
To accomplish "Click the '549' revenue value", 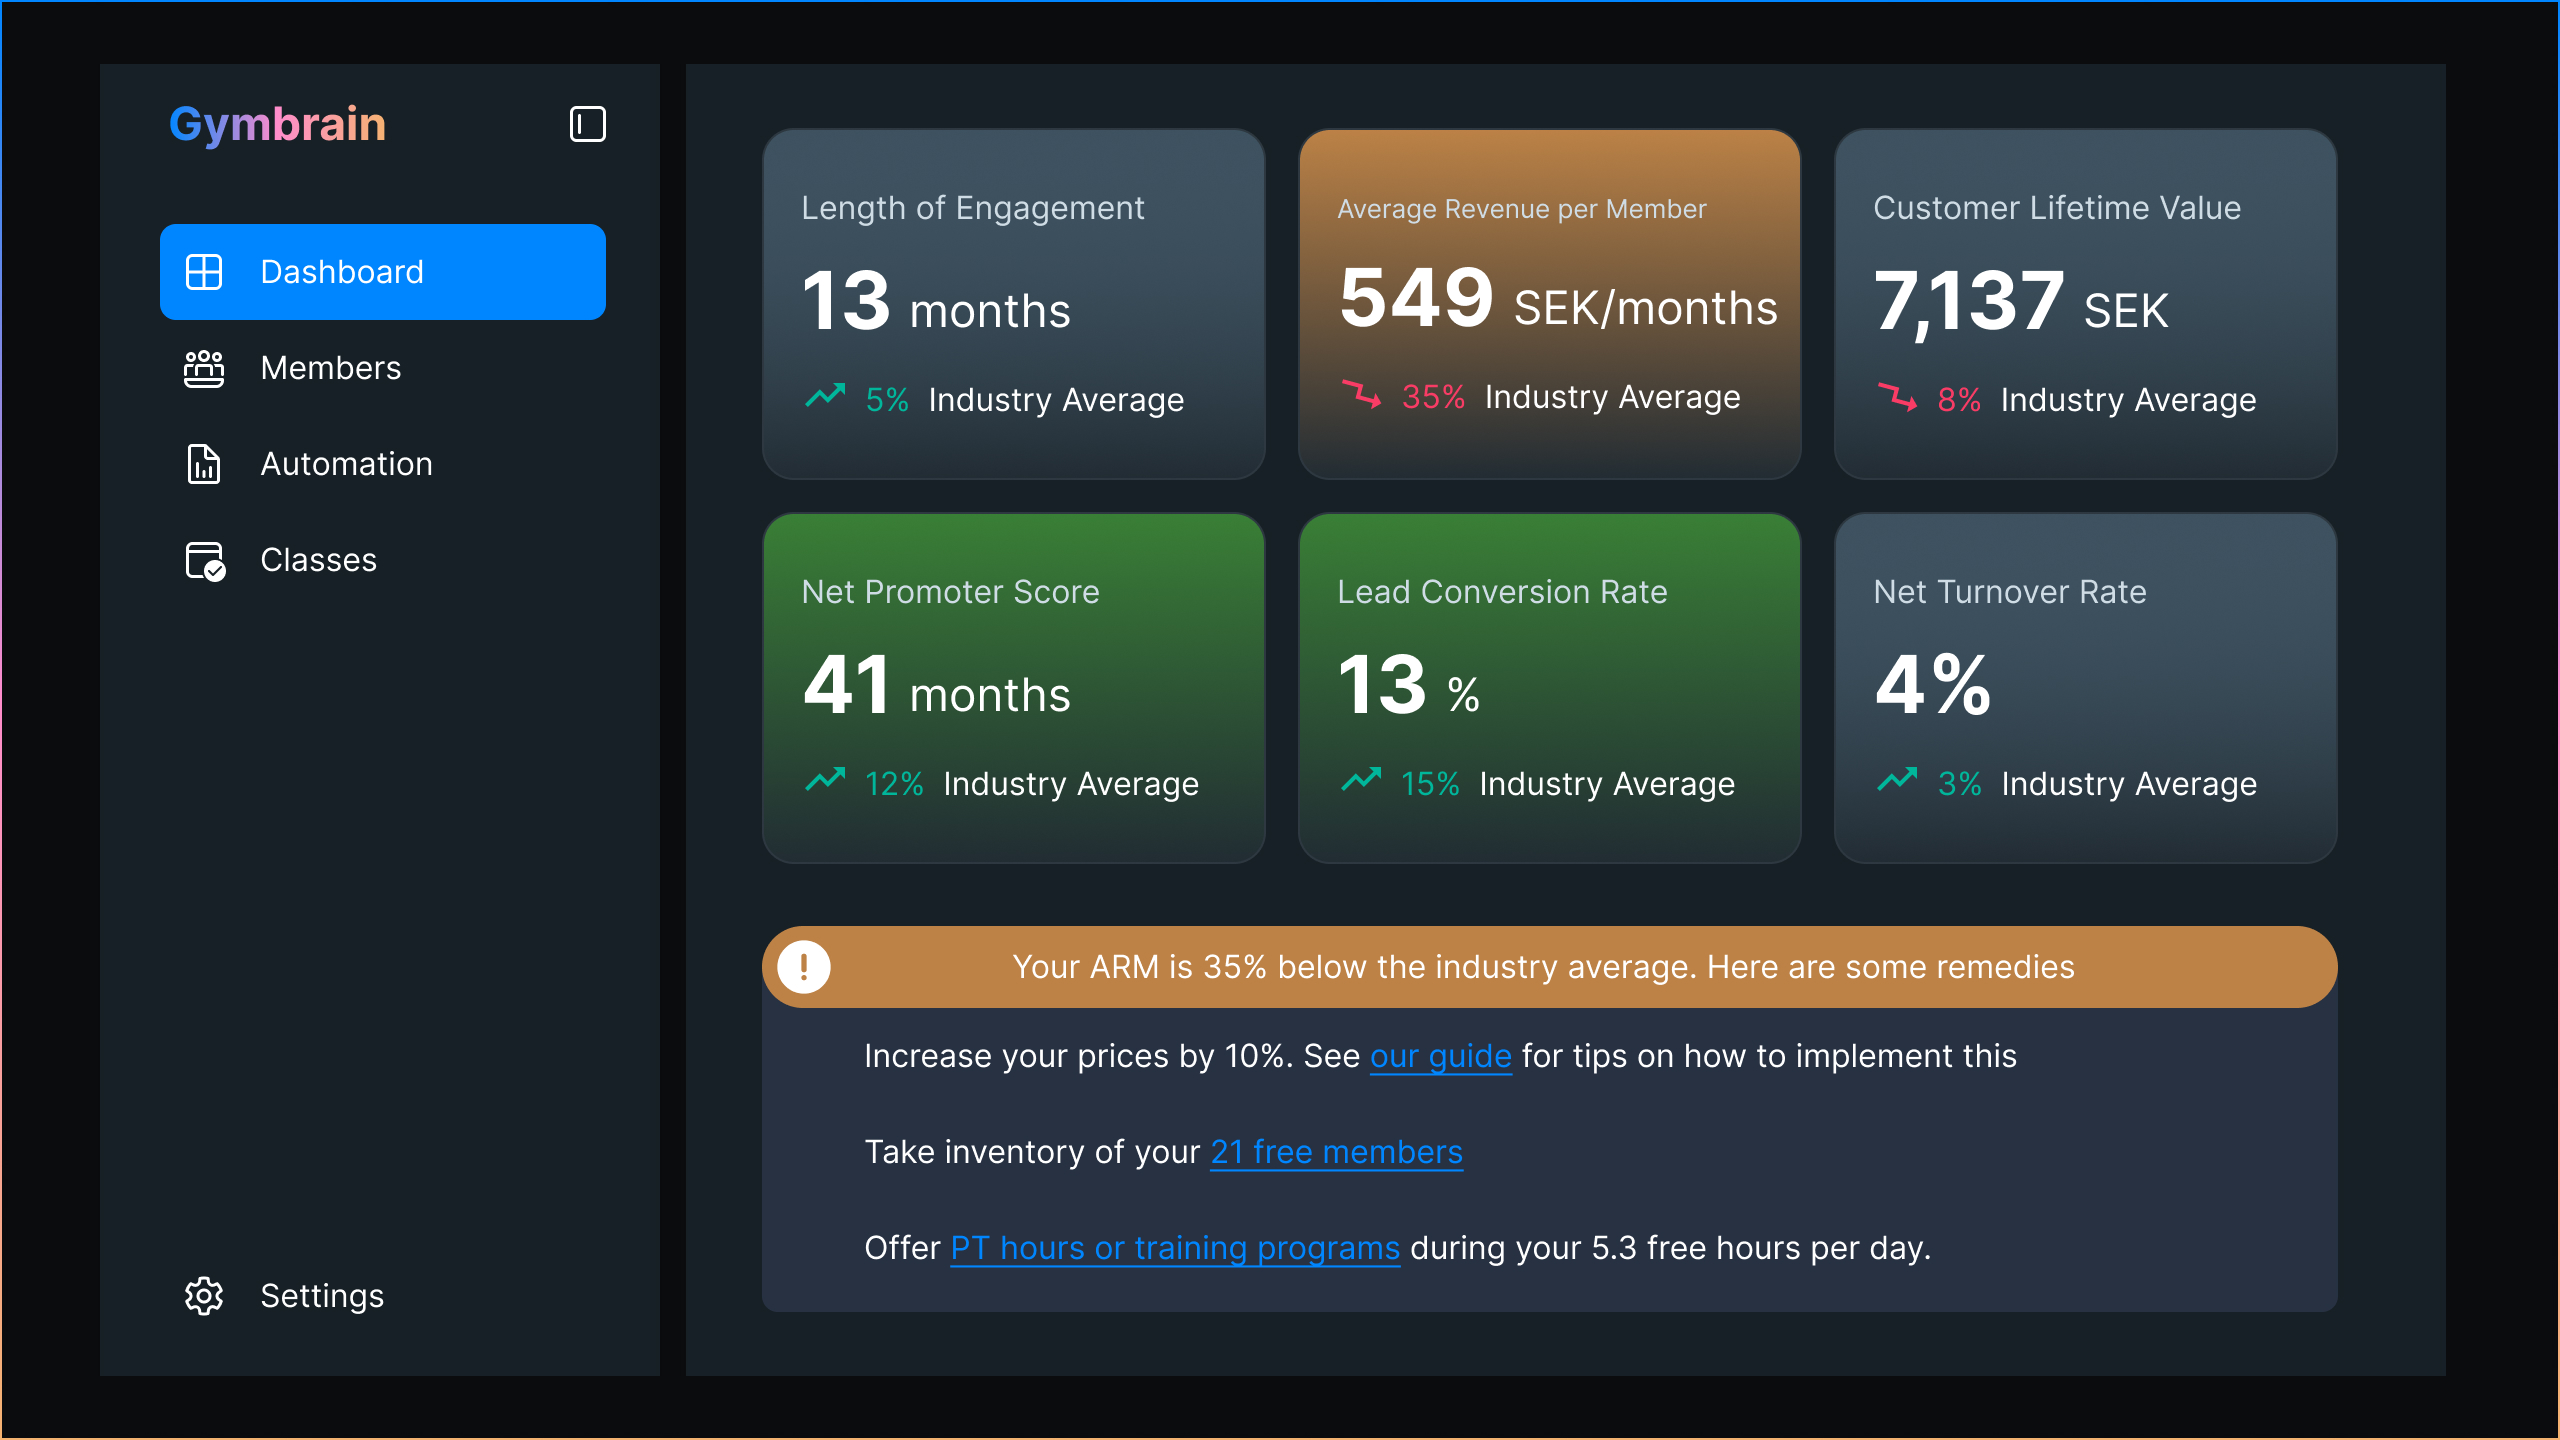I will tap(1416, 298).
